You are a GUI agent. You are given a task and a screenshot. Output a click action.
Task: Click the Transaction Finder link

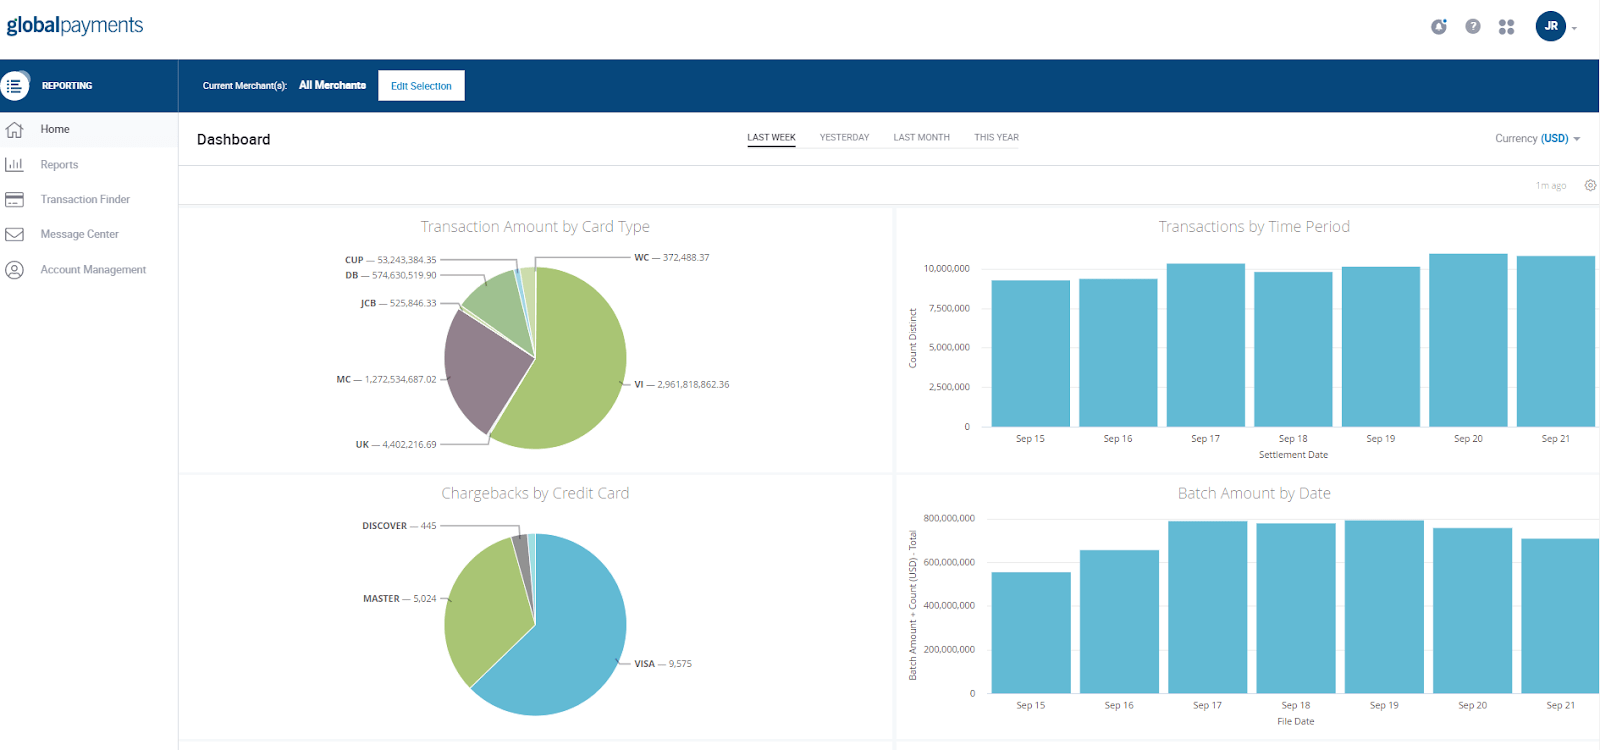click(x=85, y=200)
